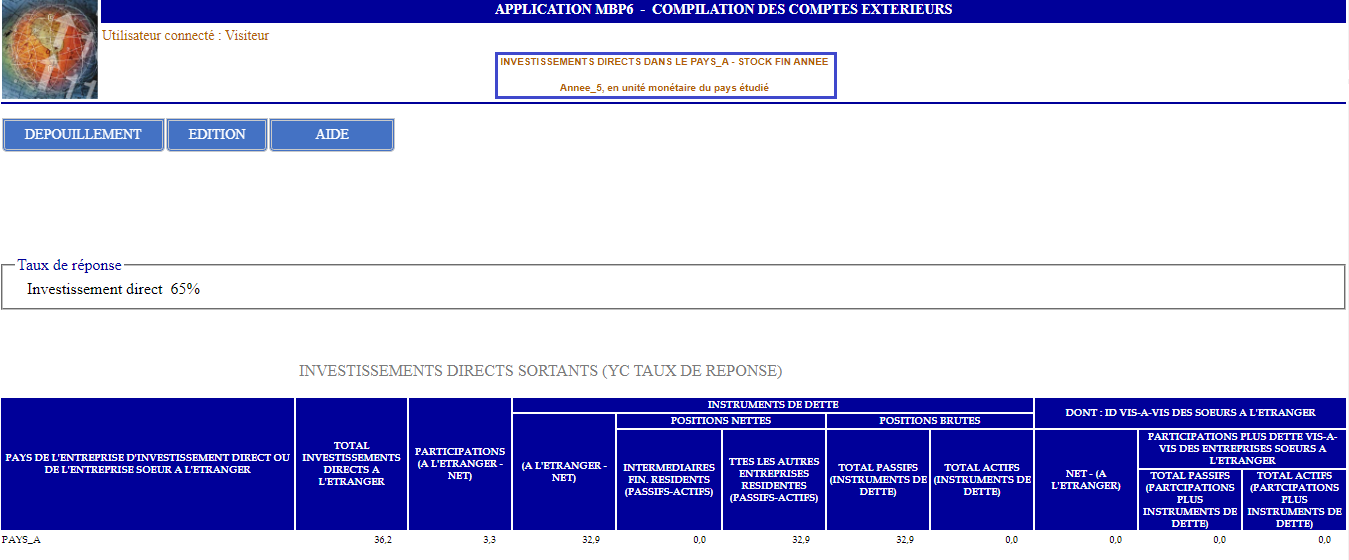Click the 'INVESTISSEMENTS DIRECTS SORTANTS' table title
Image resolution: width=1349 pixels, height=560 pixels.
tap(540, 371)
